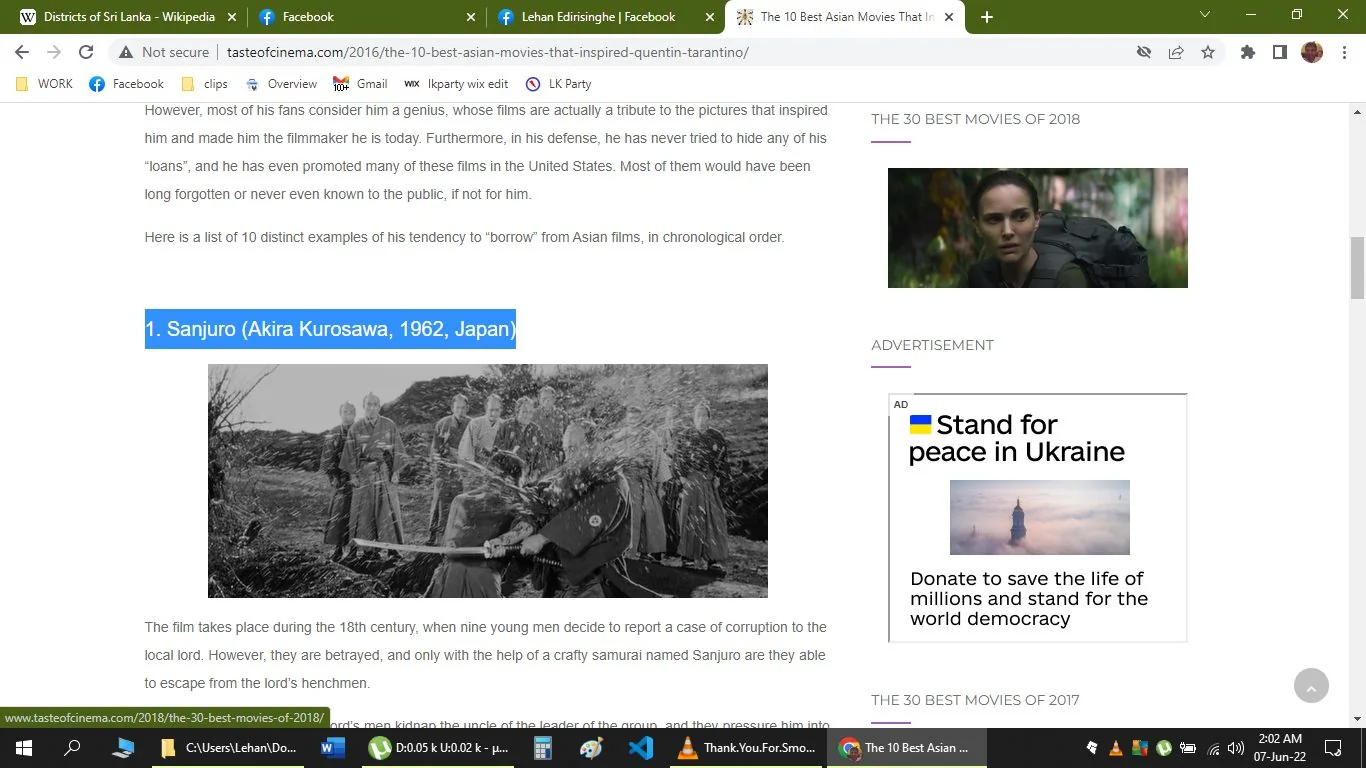Viewport: 1366px width, 768px height.
Task: Open a new tab with the plus button
Action: [x=987, y=17]
